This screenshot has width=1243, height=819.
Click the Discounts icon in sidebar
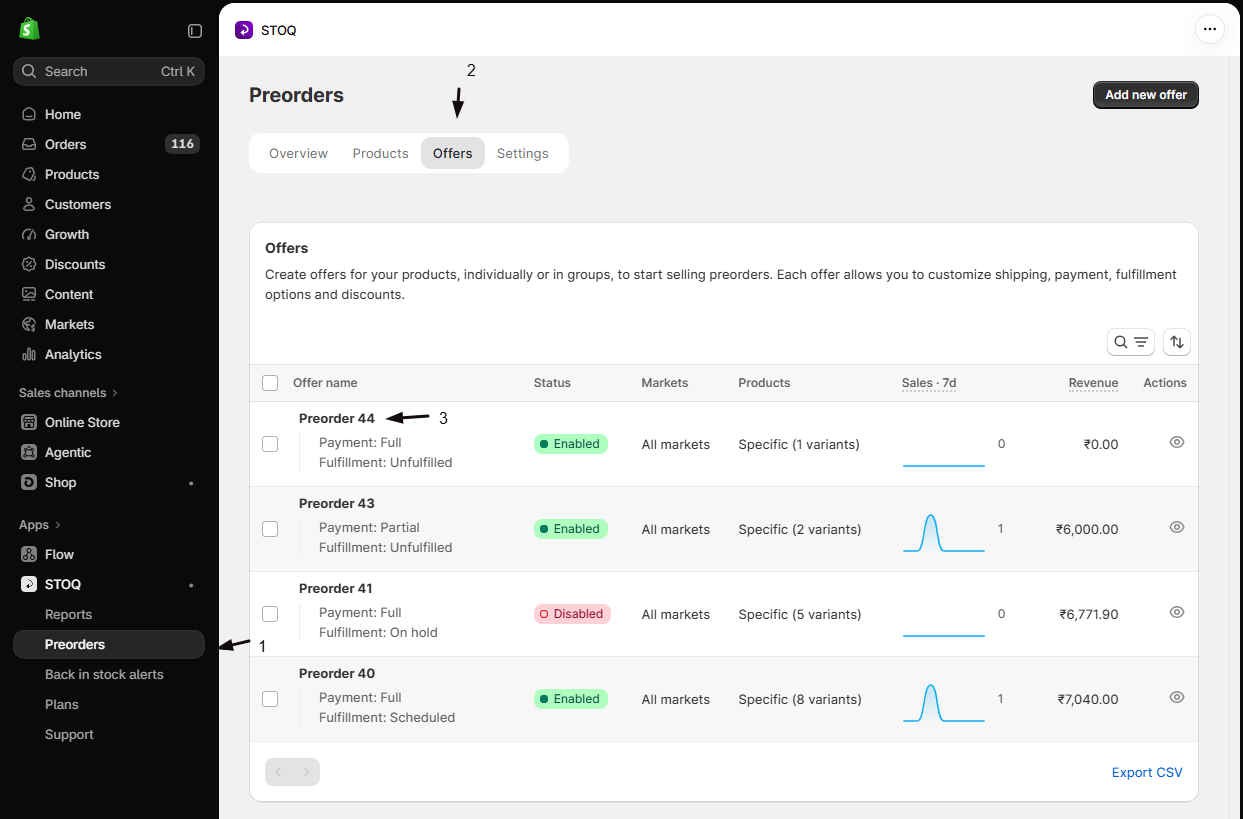point(29,264)
